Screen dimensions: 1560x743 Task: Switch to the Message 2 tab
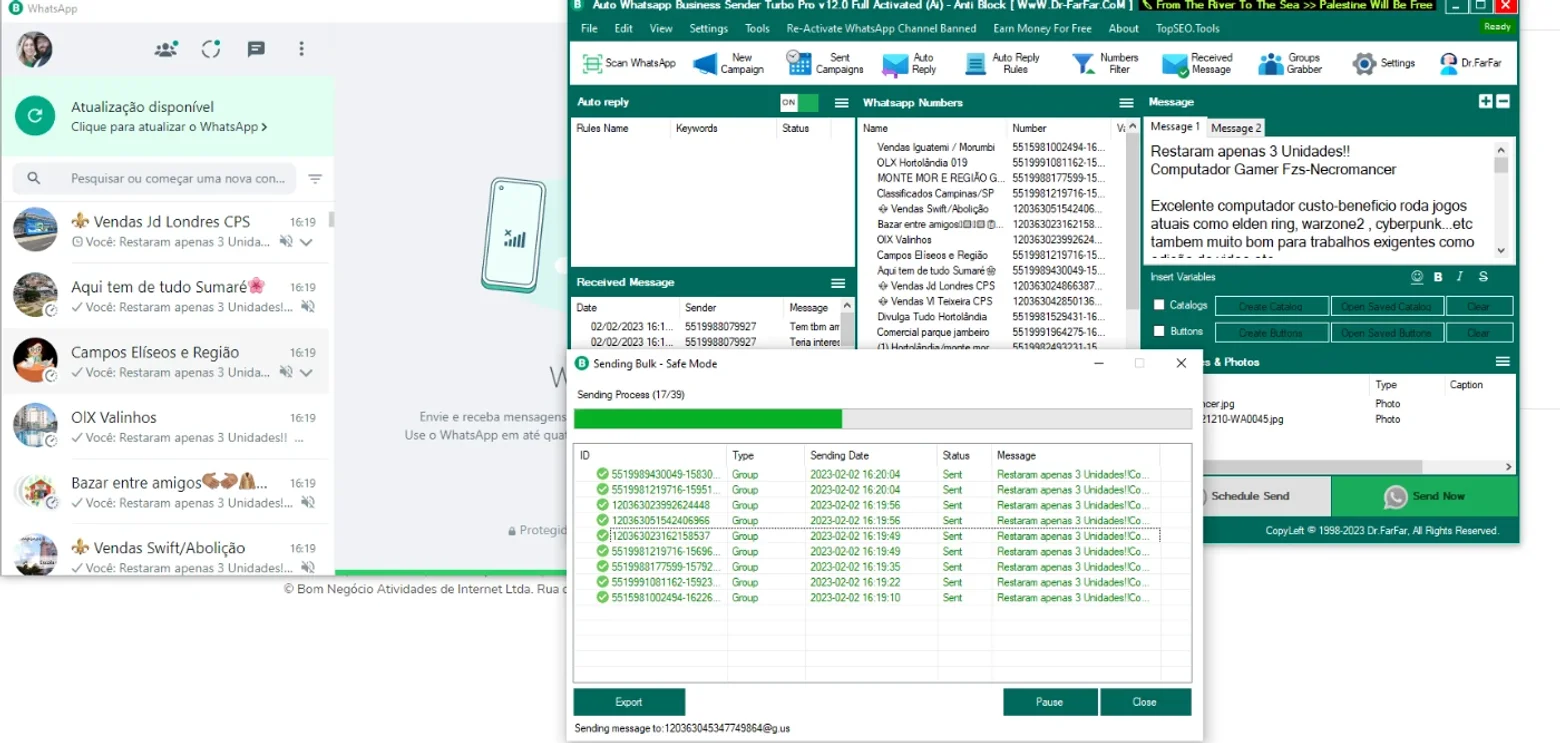(x=1236, y=128)
